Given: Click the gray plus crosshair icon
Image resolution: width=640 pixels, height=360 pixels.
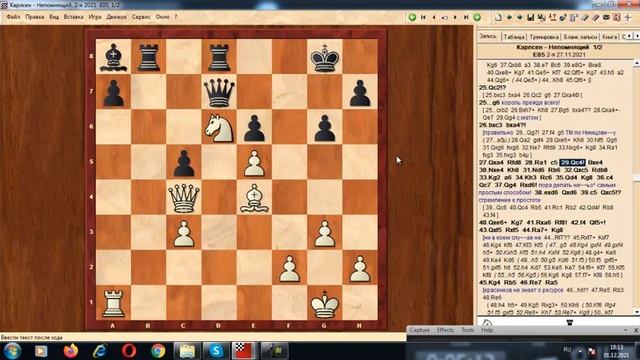Looking at the screenshot, I should point(628,17).
